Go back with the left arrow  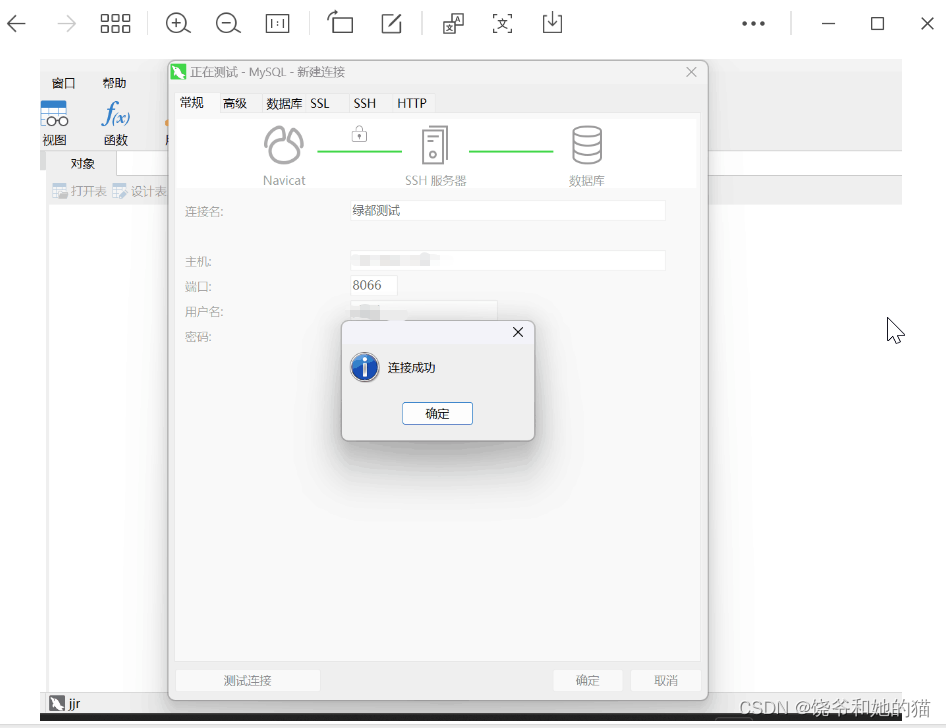[16, 24]
